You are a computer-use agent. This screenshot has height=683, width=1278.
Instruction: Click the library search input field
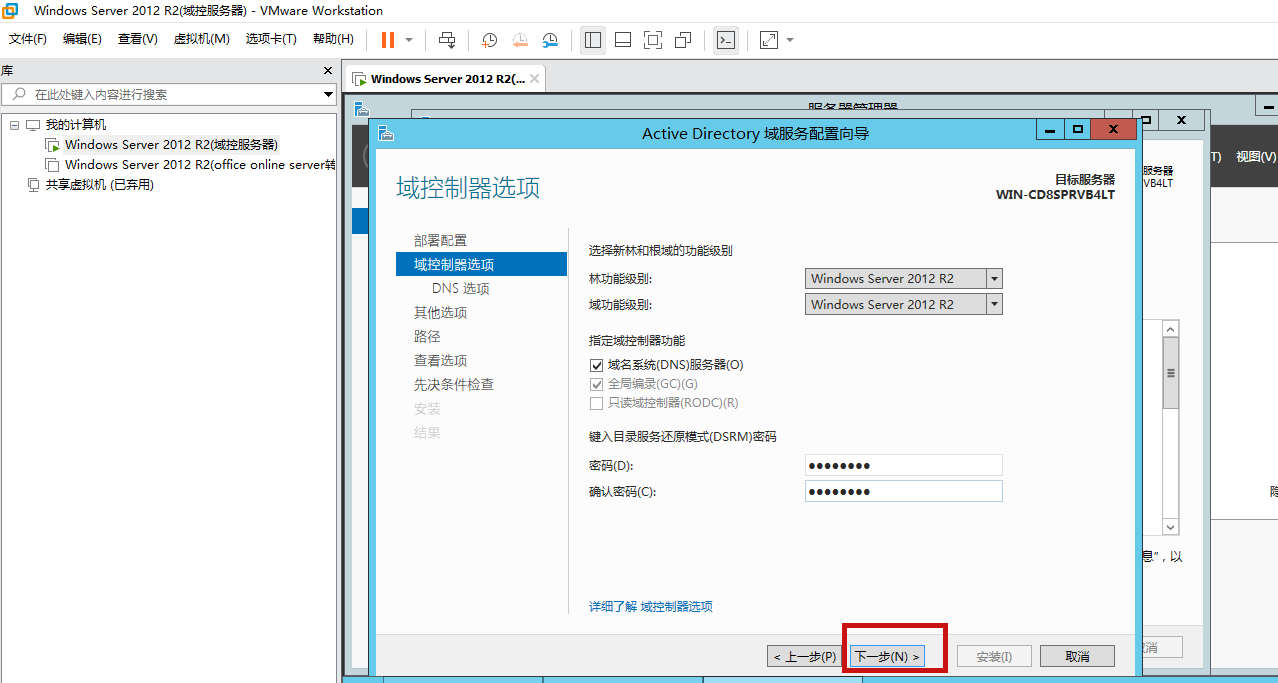pos(168,94)
